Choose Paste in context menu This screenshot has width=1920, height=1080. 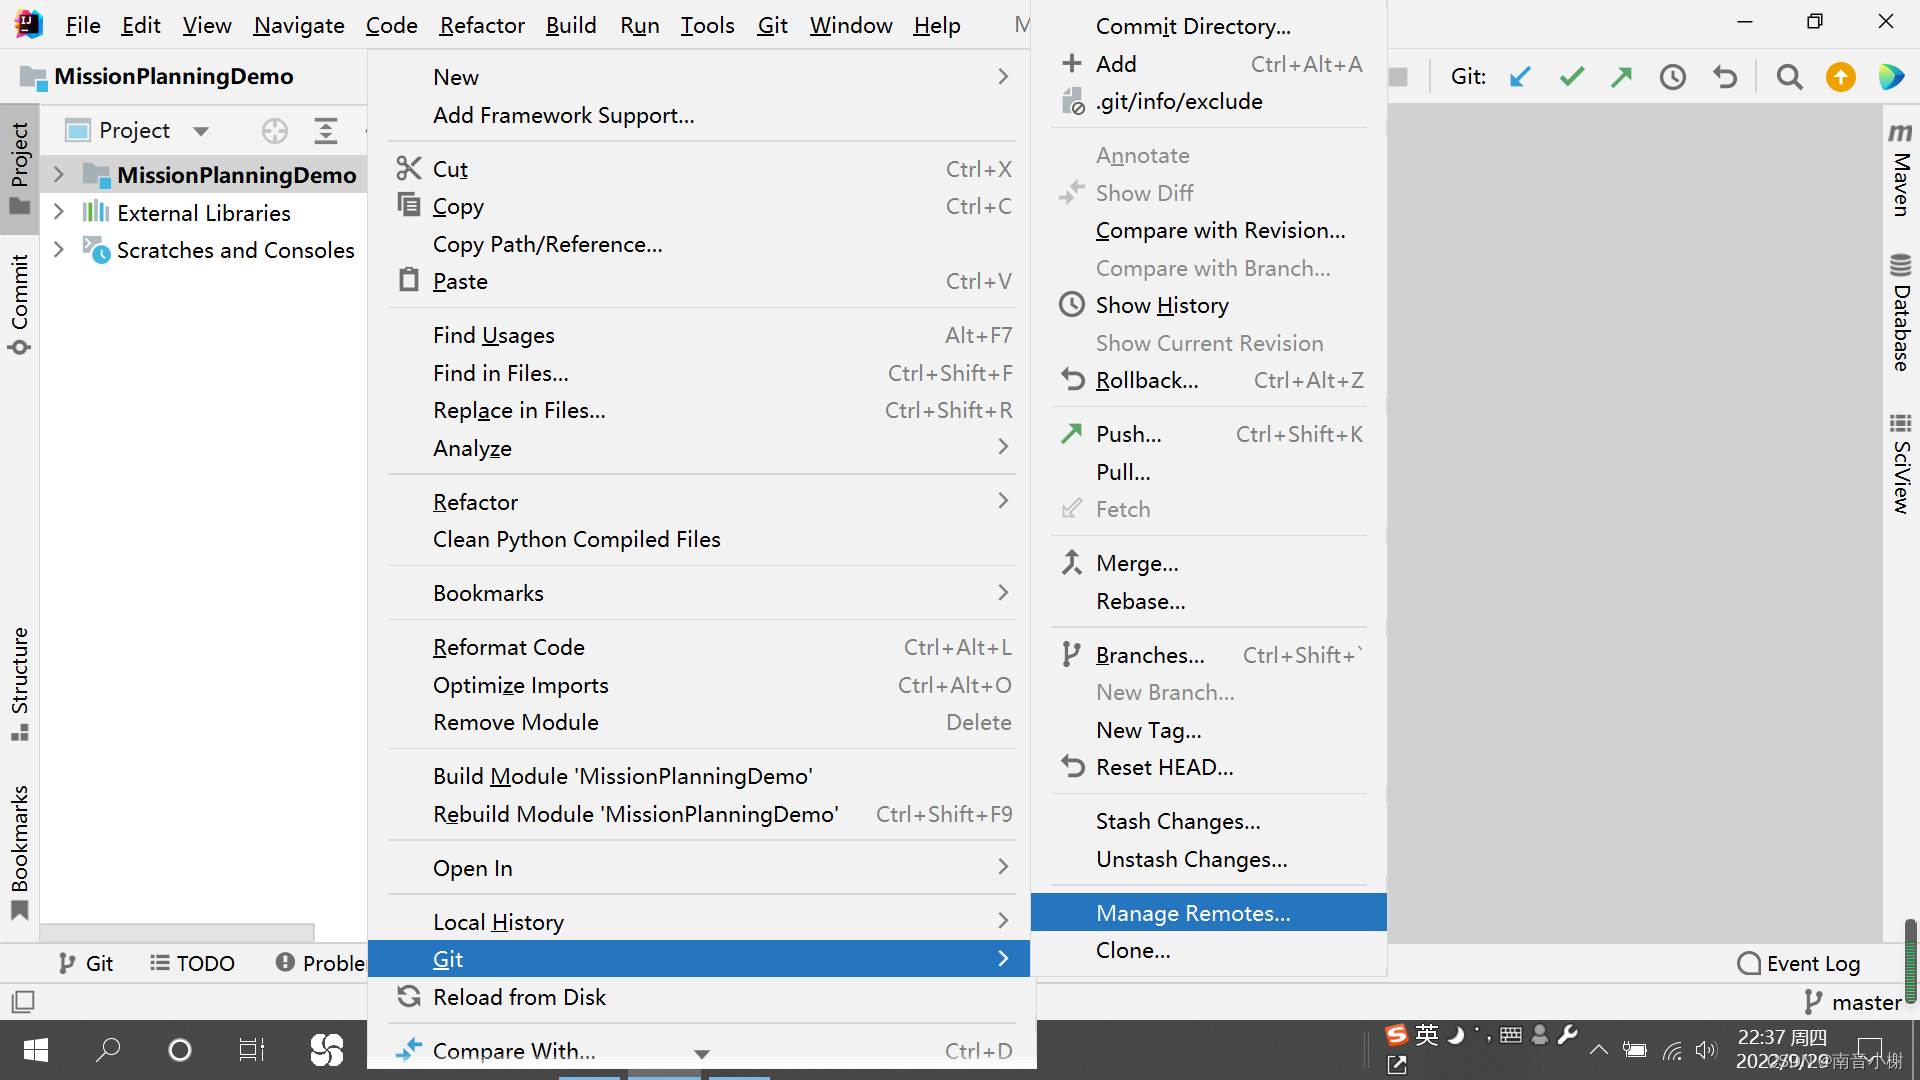pyautogui.click(x=700, y=281)
